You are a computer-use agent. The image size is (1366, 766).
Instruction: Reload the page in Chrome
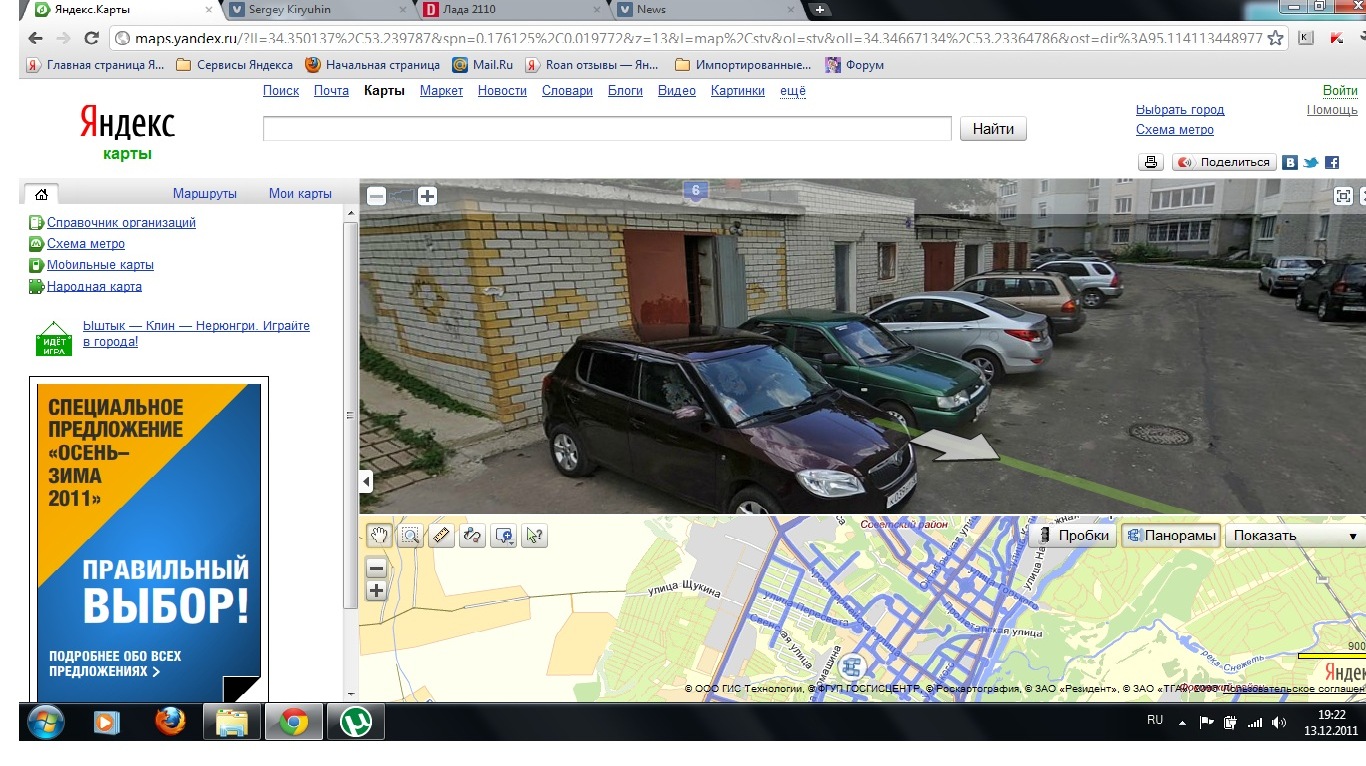click(91, 38)
